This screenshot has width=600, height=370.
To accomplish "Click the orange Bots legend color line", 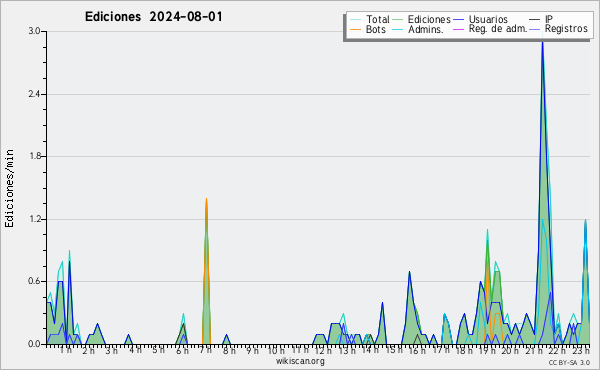I will [355, 29].
